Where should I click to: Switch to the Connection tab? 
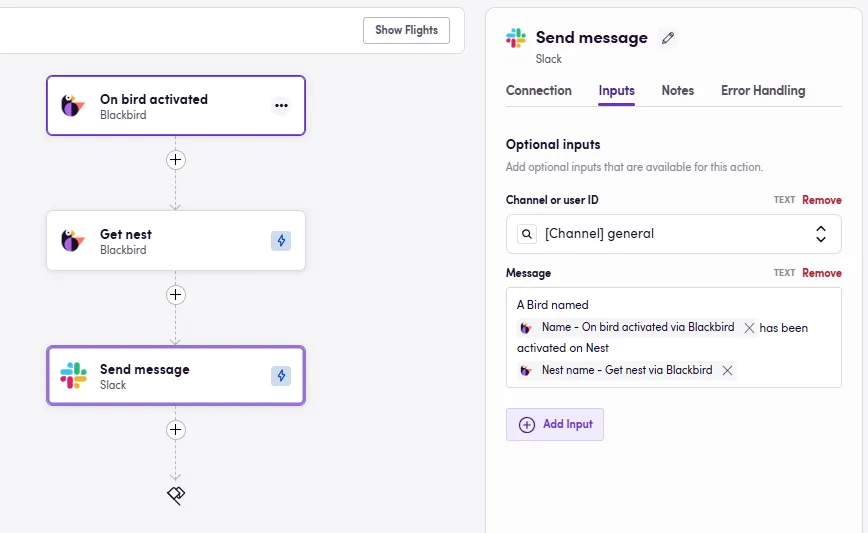click(x=539, y=90)
